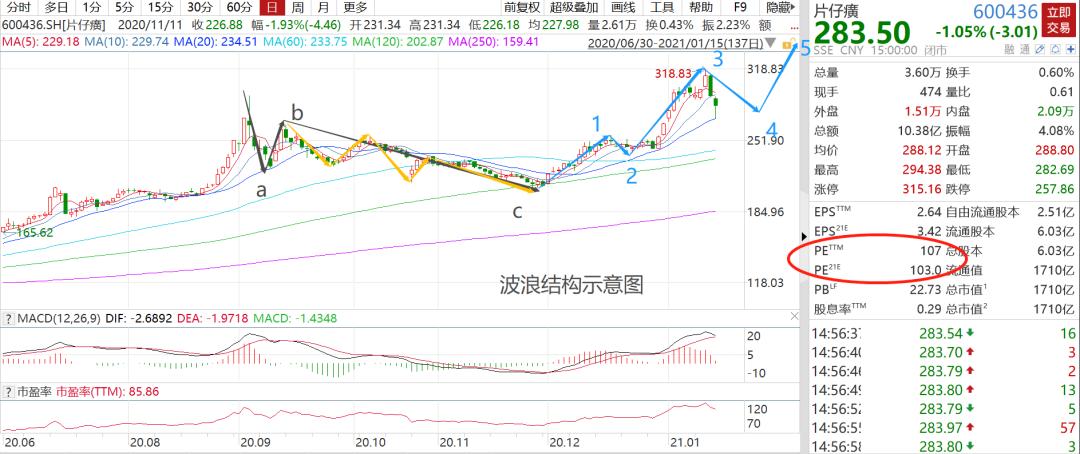Open the 前复权 adjustment dropdown

(522, 8)
